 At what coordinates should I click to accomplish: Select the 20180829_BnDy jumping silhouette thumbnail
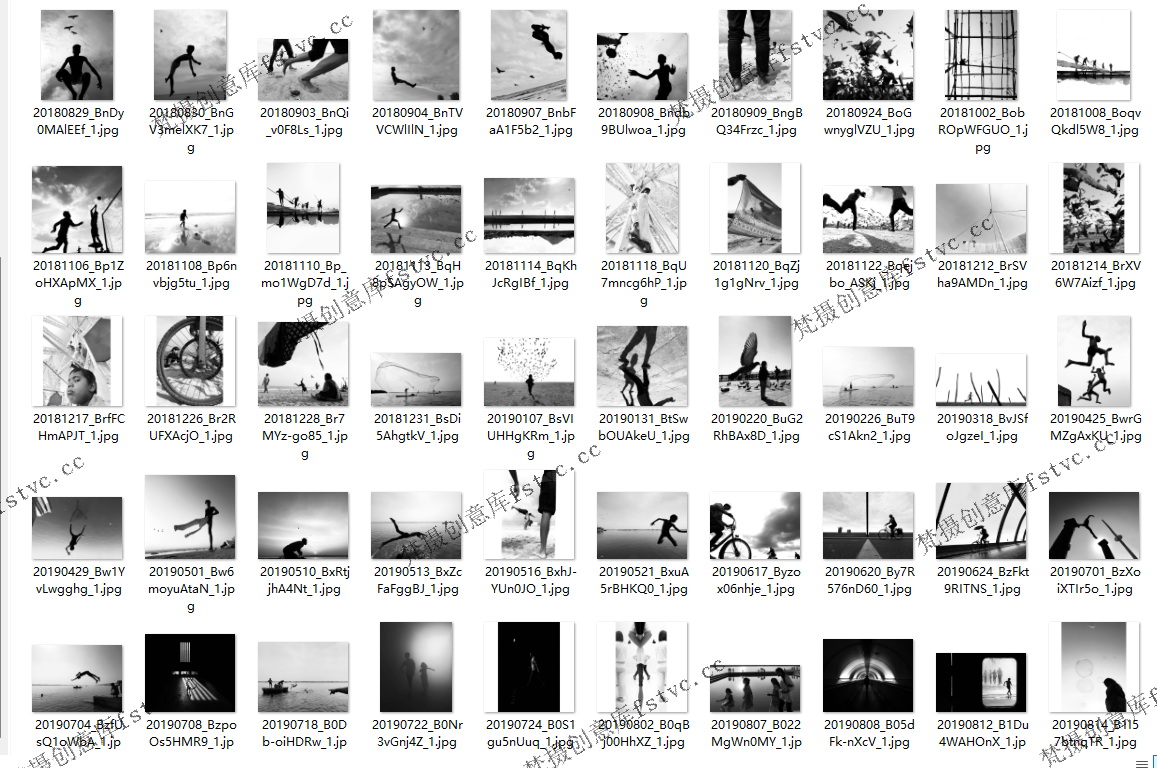[x=77, y=55]
